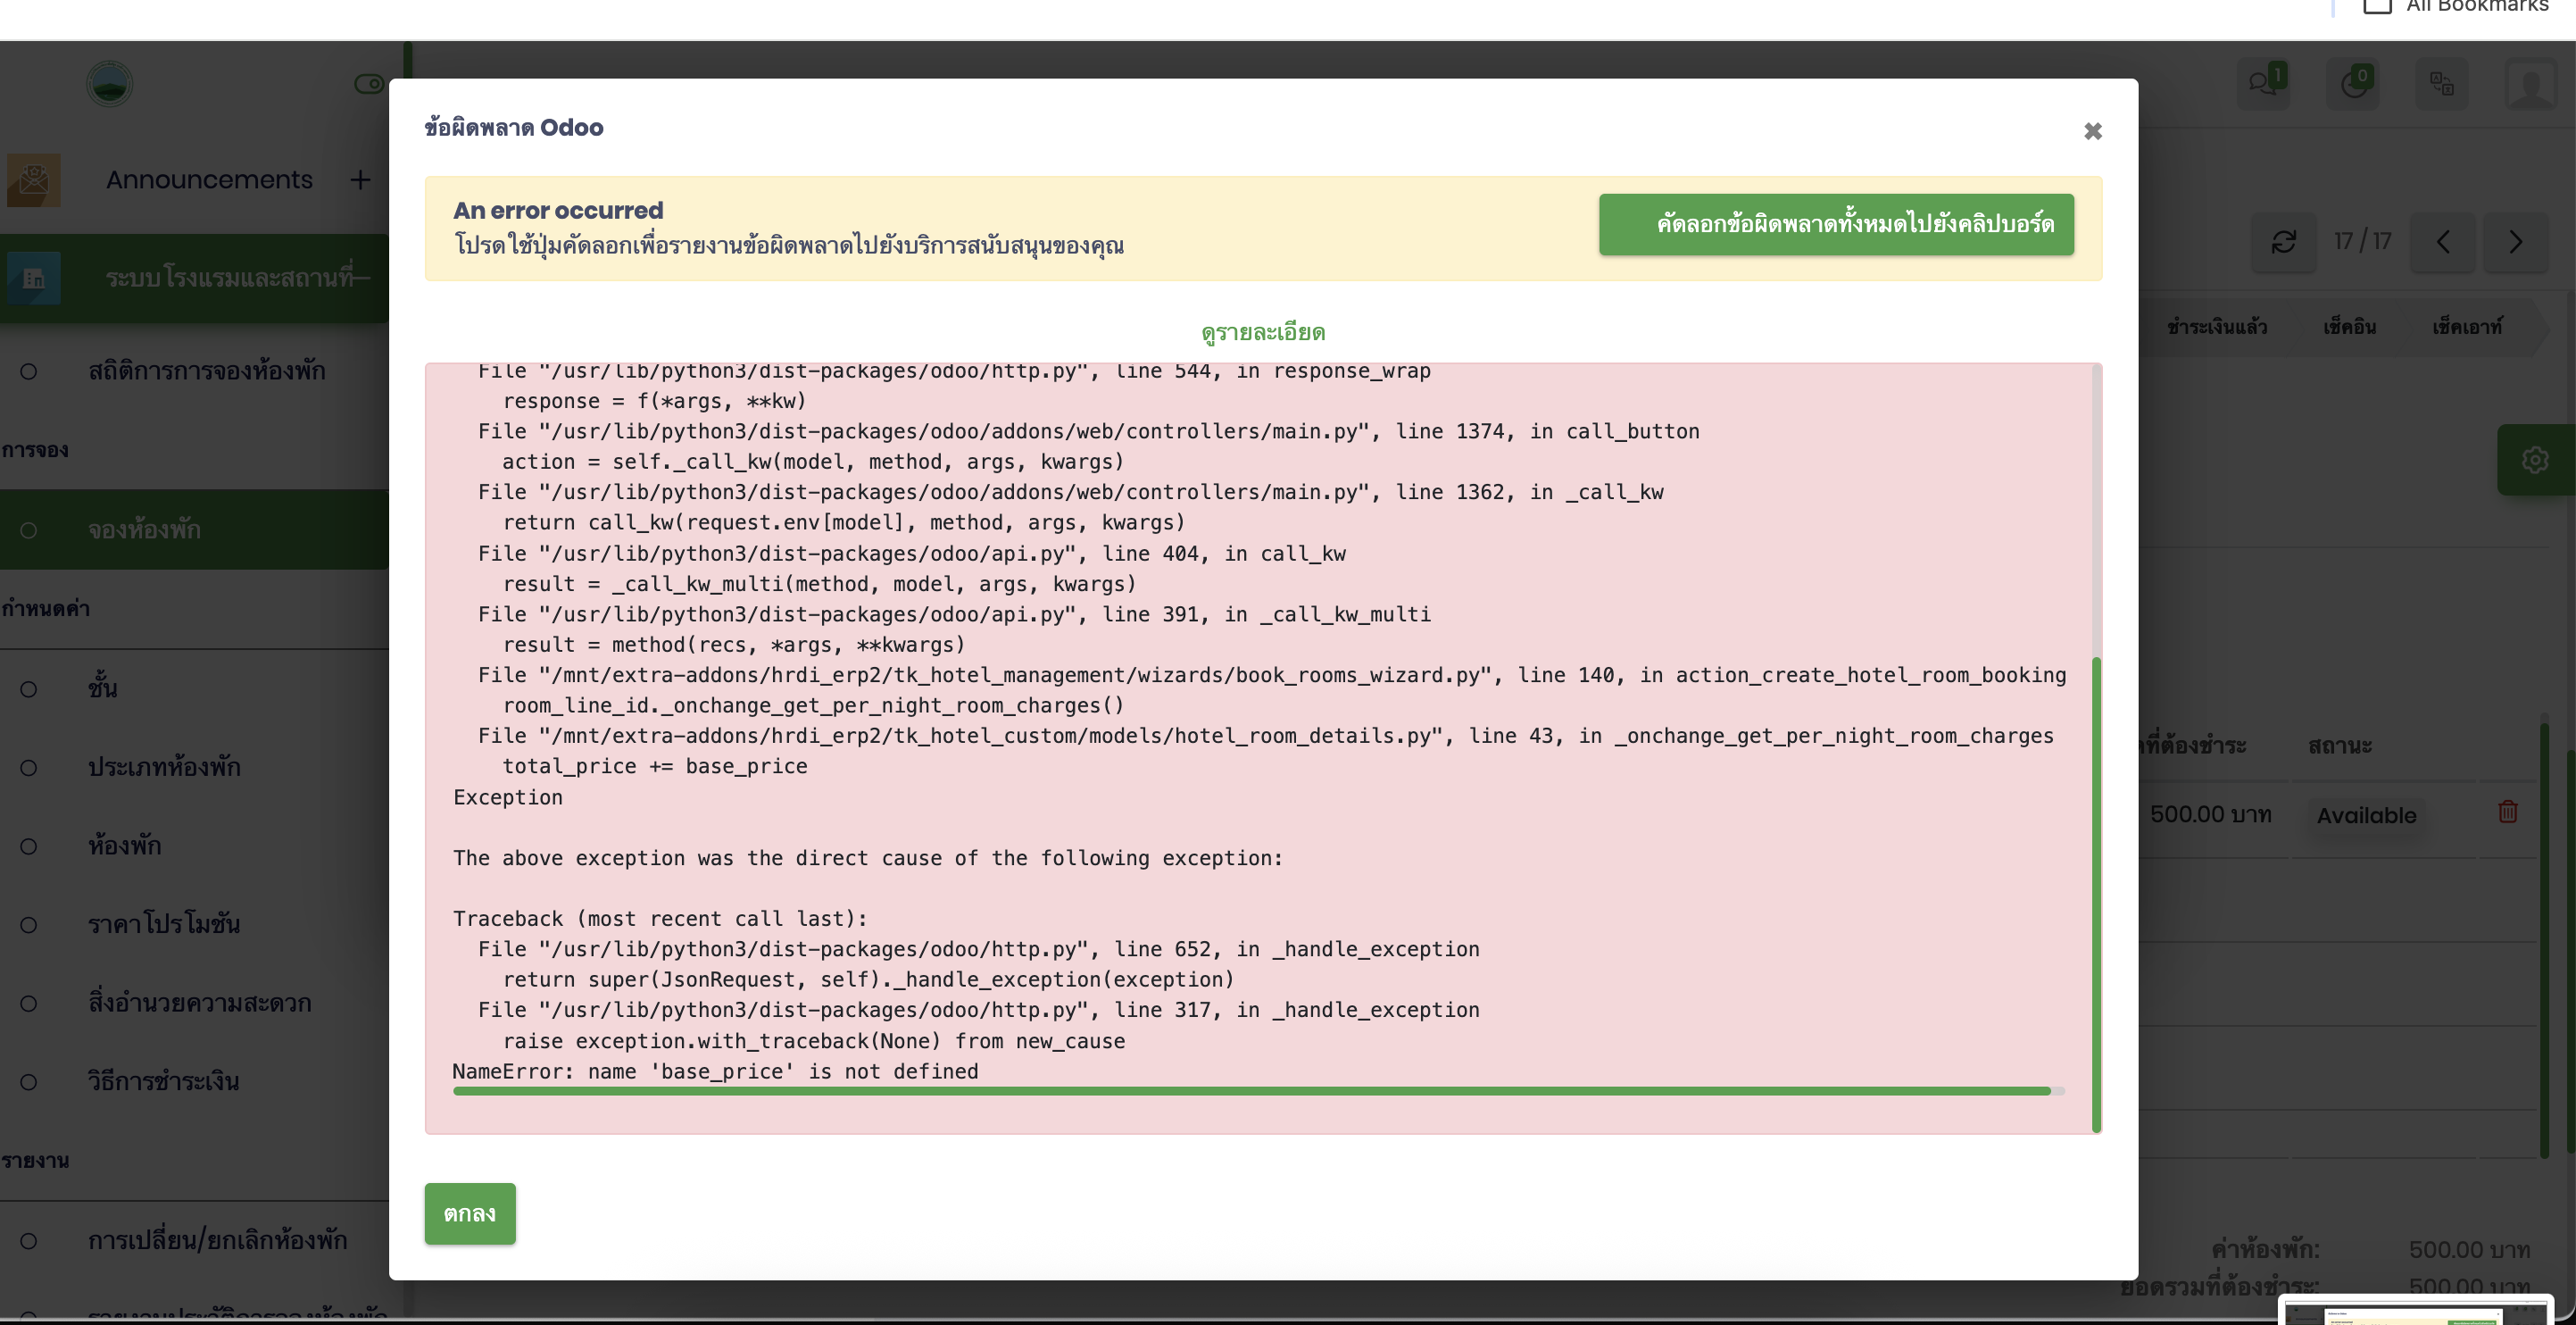Open the activities clock icon
Screen dimensions: 2576x1325
tap(2352, 83)
